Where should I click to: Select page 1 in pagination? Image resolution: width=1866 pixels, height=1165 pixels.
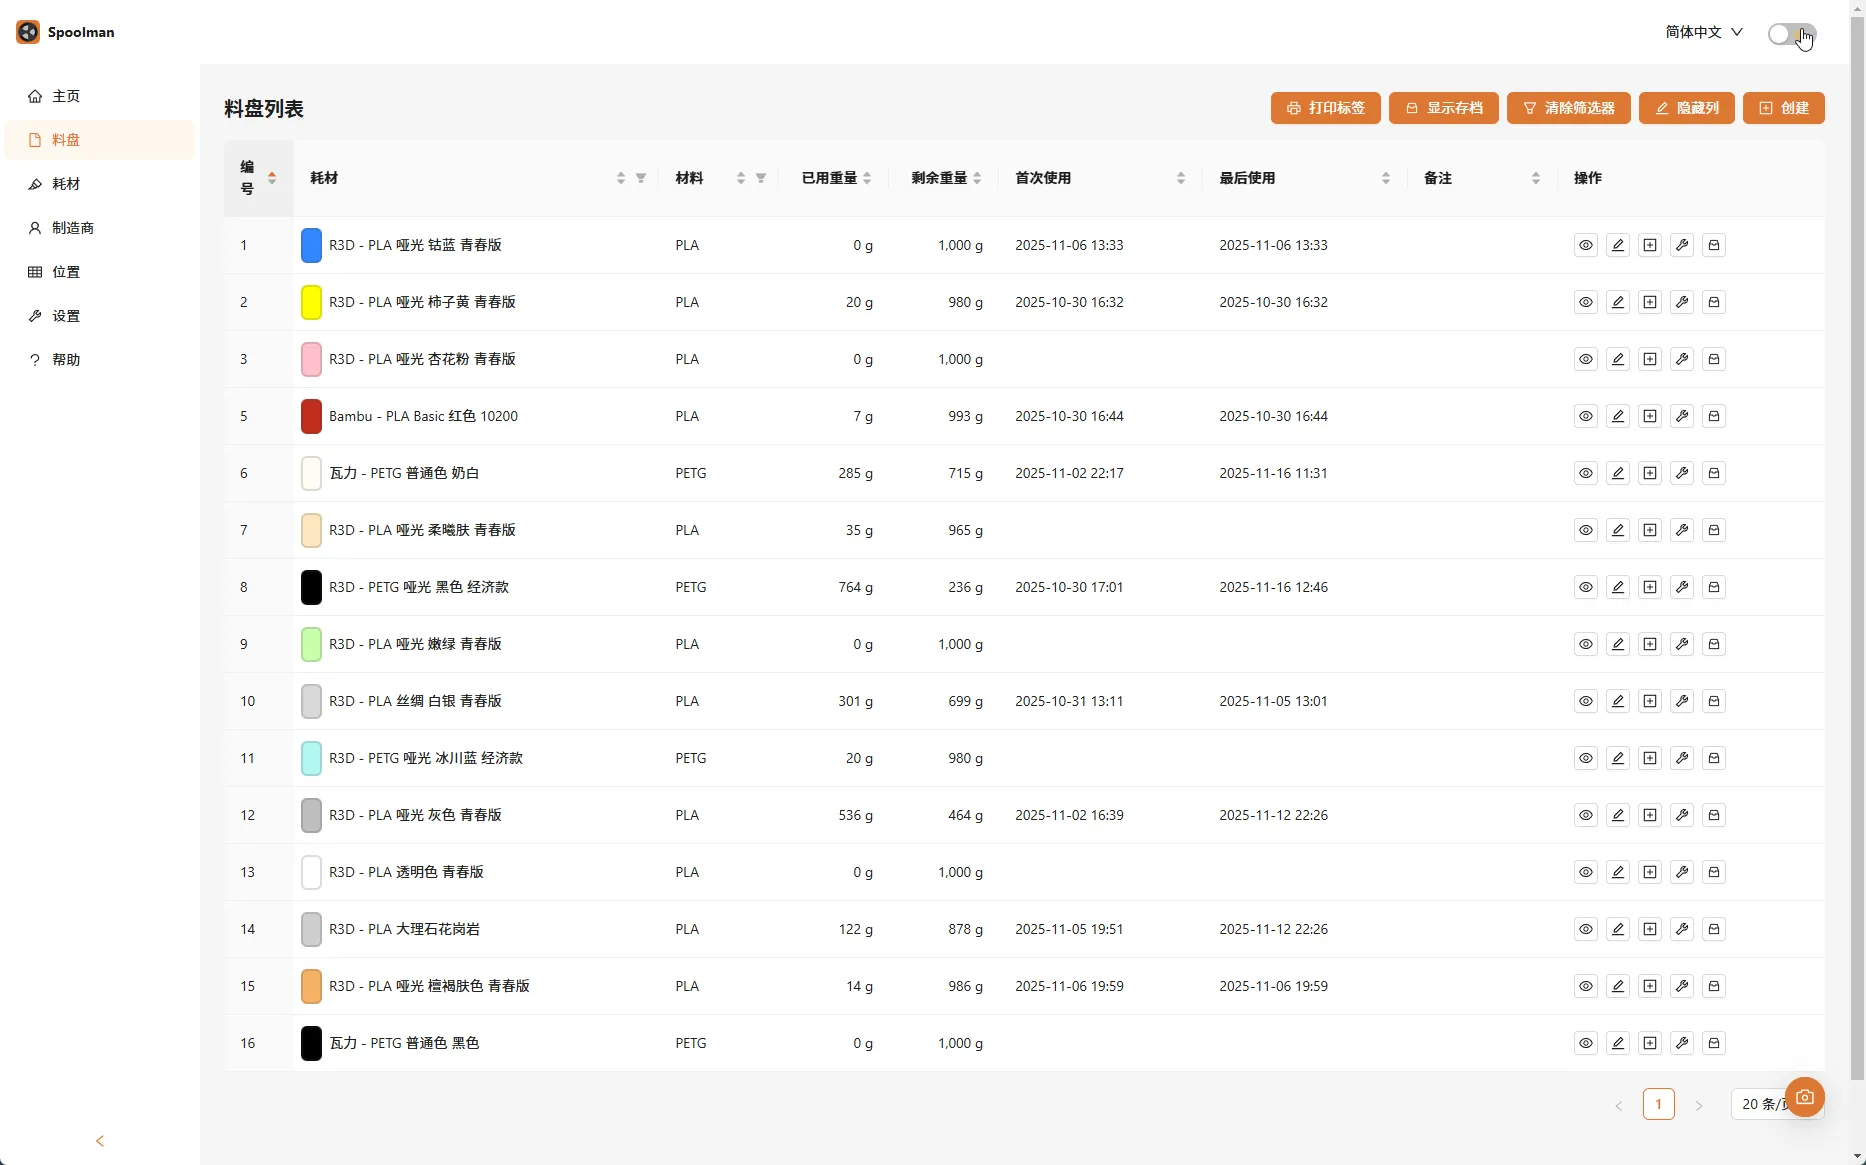tap(1658, 1104)
